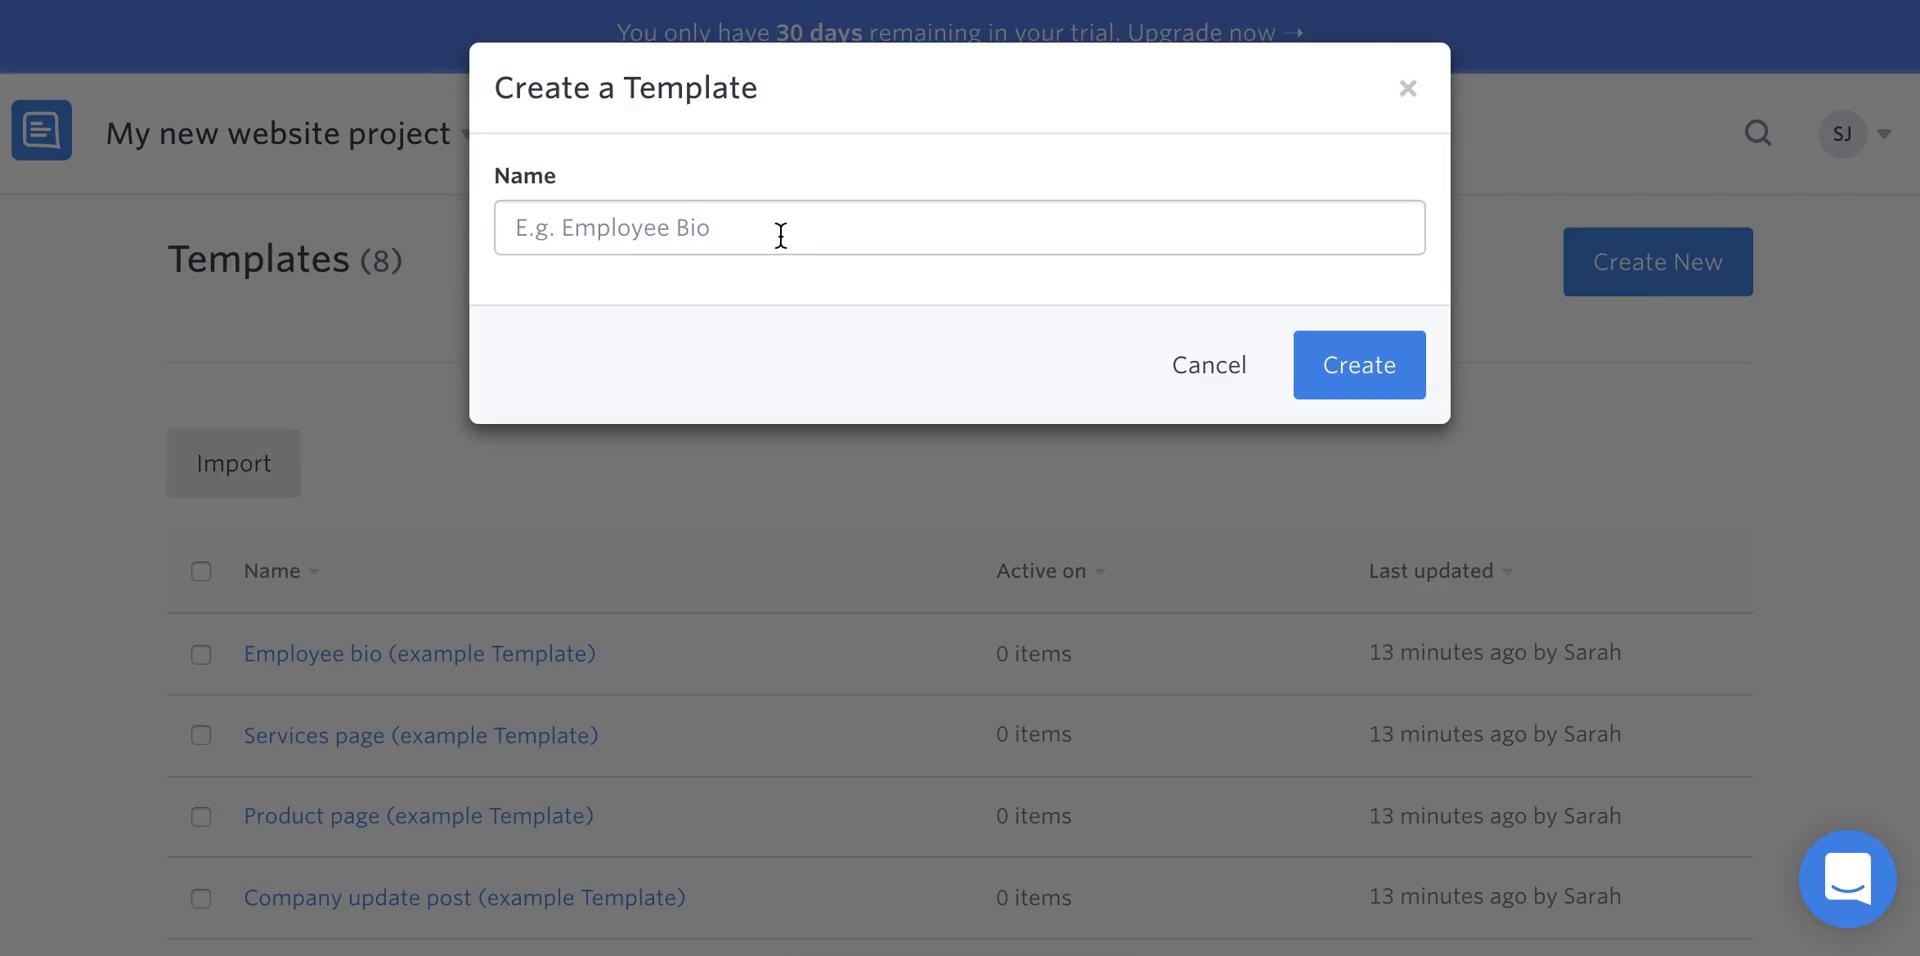Viewport: 1920px width, 956px height.
Task: Select '0 items' in Employee bio row
Action: tap(1033, 654)
